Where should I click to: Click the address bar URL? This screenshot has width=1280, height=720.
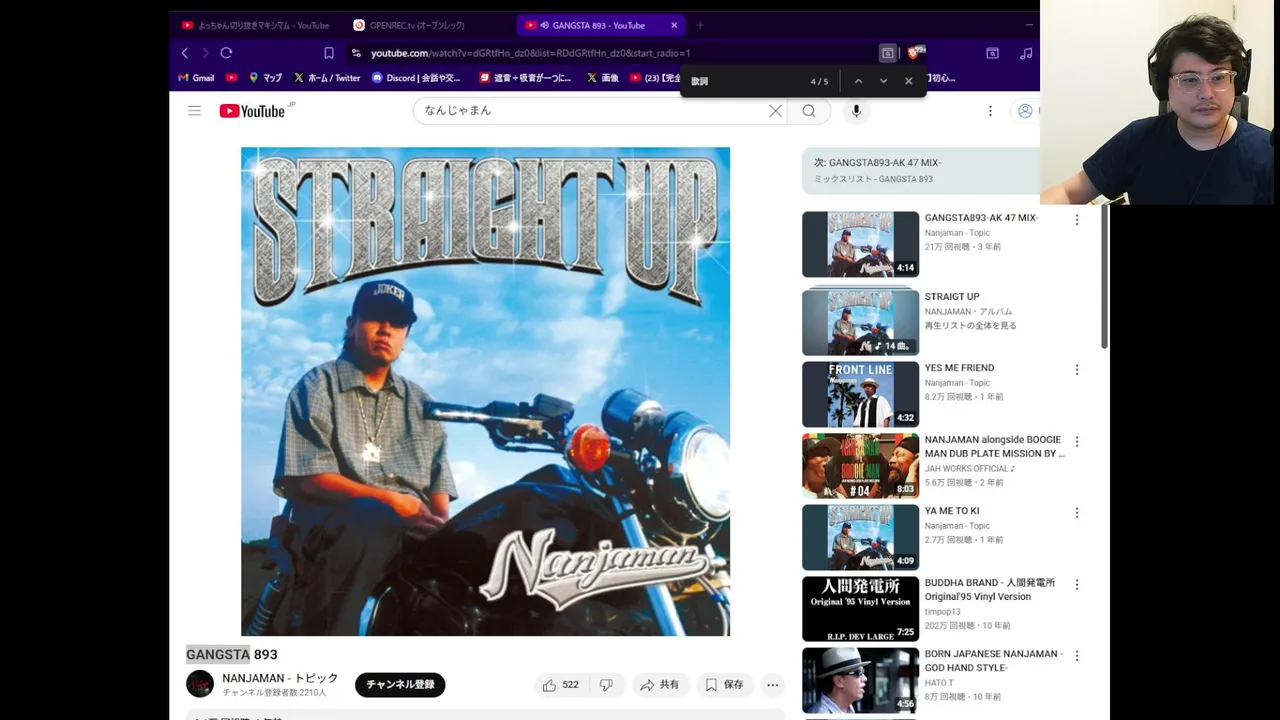point(530,53)
